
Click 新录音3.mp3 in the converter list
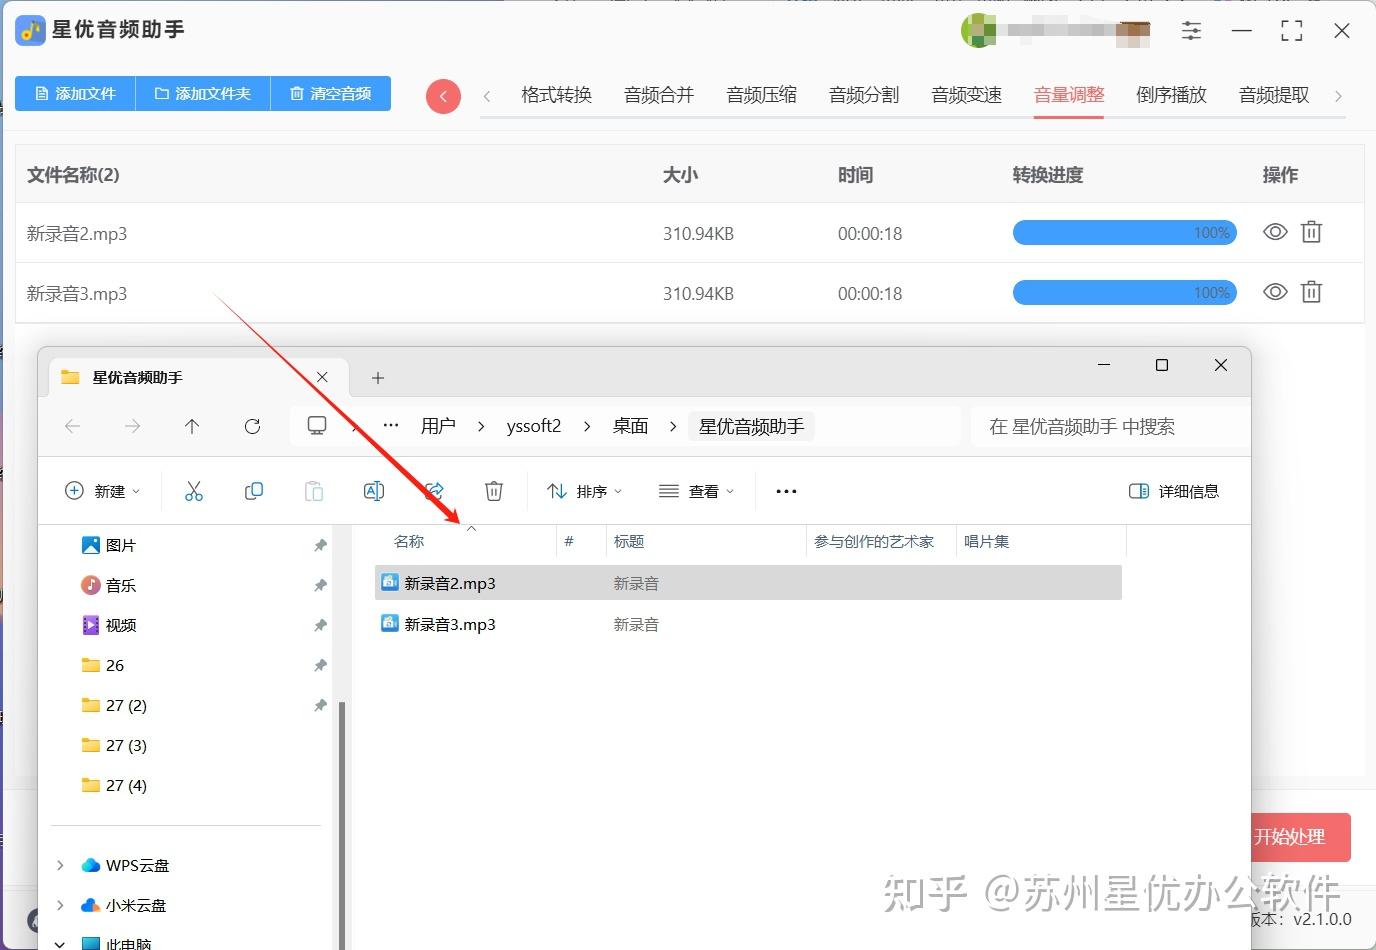pos(77,294)
